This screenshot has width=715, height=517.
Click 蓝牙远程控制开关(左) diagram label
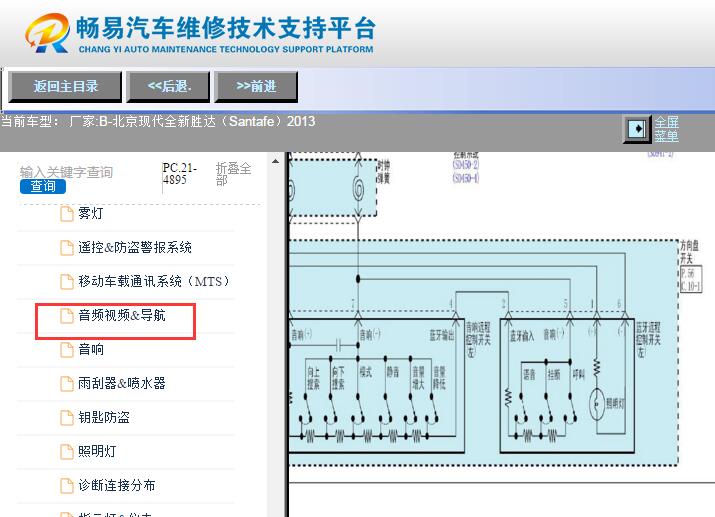[648, 340]
